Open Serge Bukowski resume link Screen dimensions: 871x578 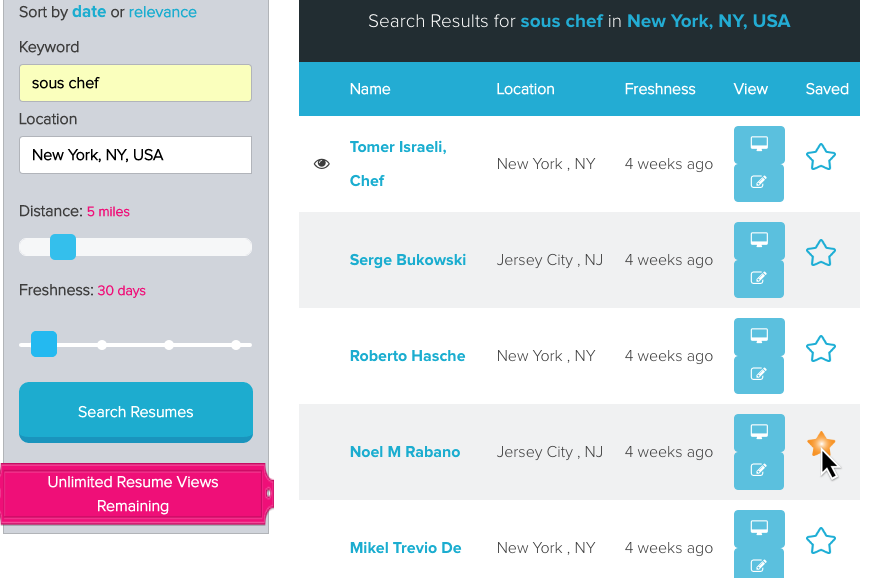point(408,260)
